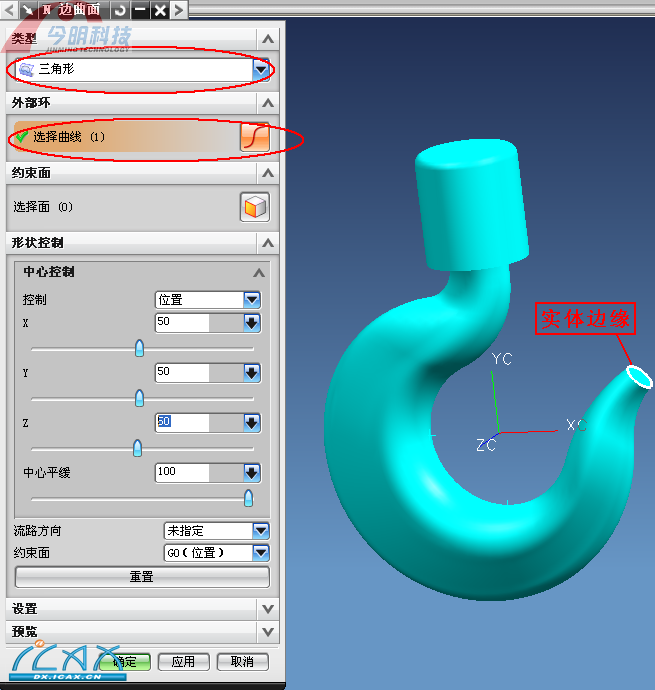Click the select face cube icon
The height and width of the screenshot is (690, 655).
pyautogui.click(x=255, y=207)
